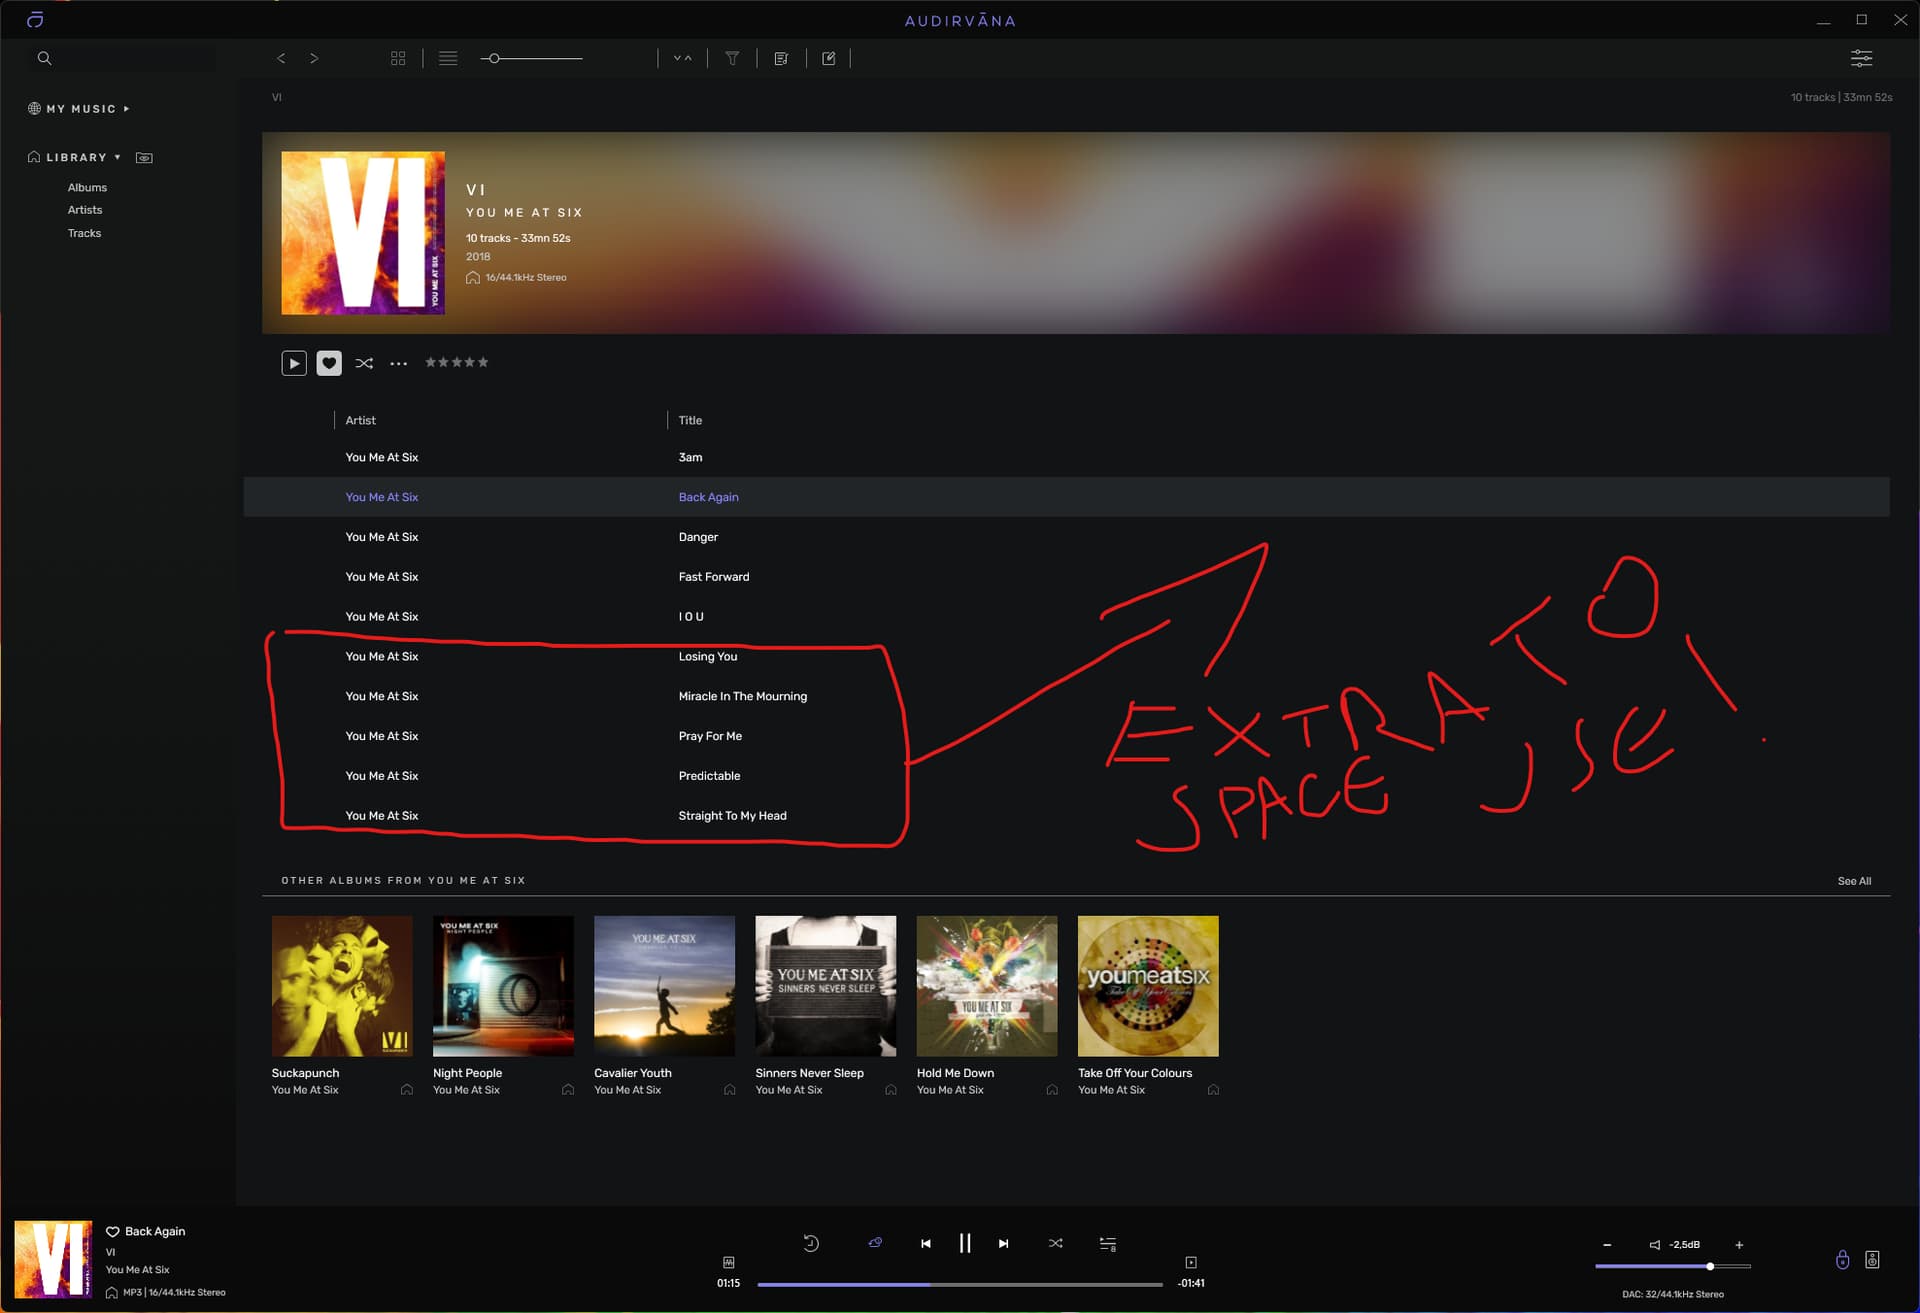Open Artists in the library
Screen dimensions: 1920x1313
(85, 210)
